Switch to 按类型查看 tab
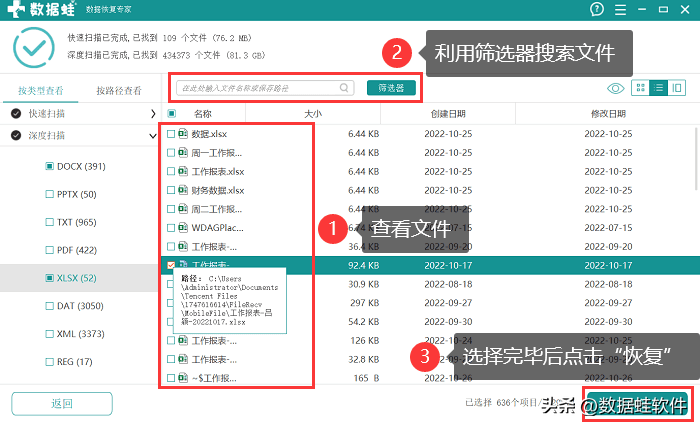This screenshot has width=700, height=427. (x=41, y=91)
